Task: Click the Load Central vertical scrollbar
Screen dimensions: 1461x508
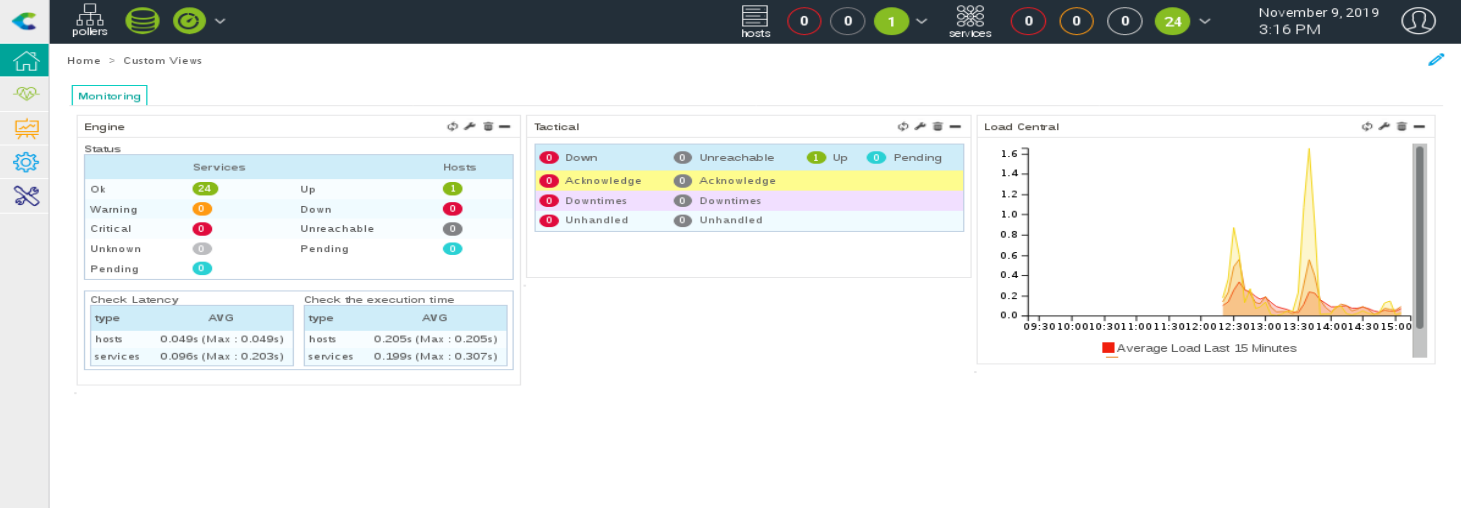Action: 1419,237
